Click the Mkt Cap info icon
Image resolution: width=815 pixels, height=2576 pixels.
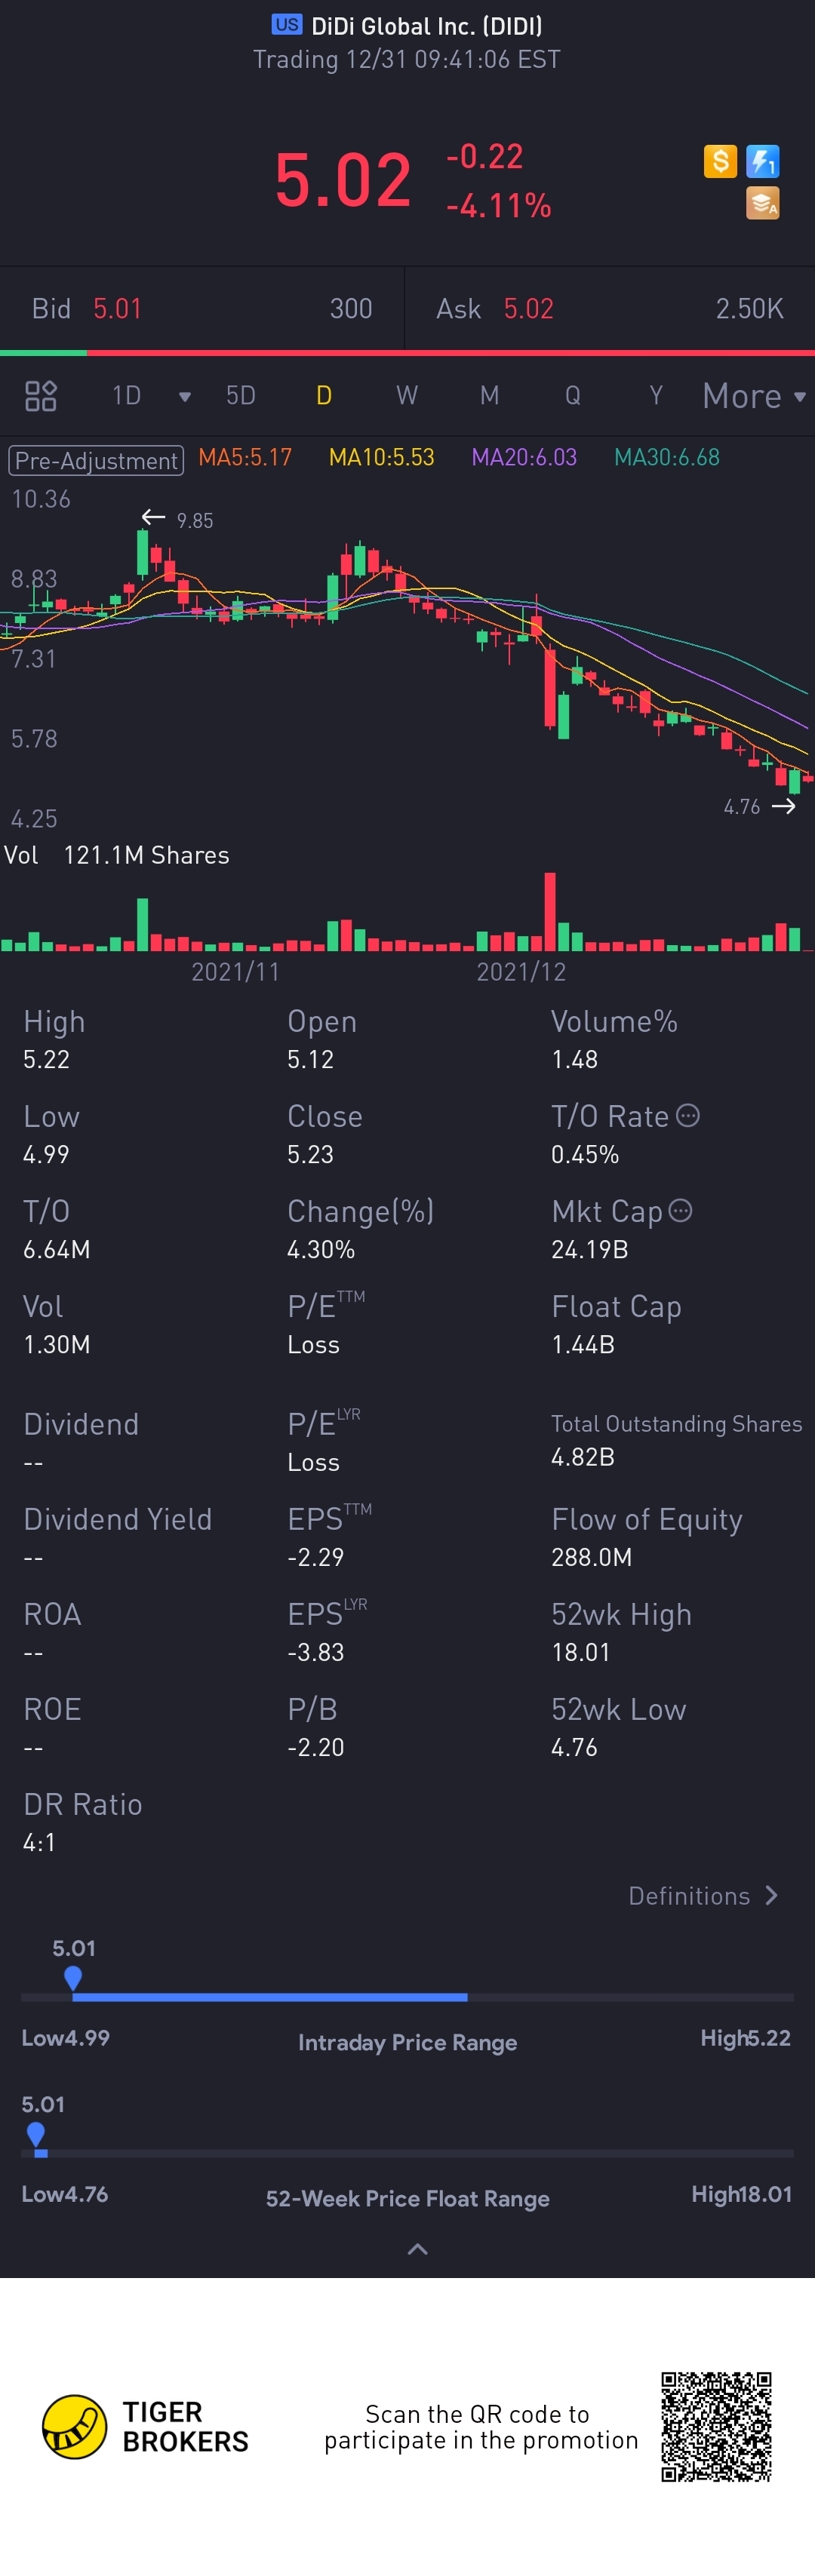[680, 1211]
